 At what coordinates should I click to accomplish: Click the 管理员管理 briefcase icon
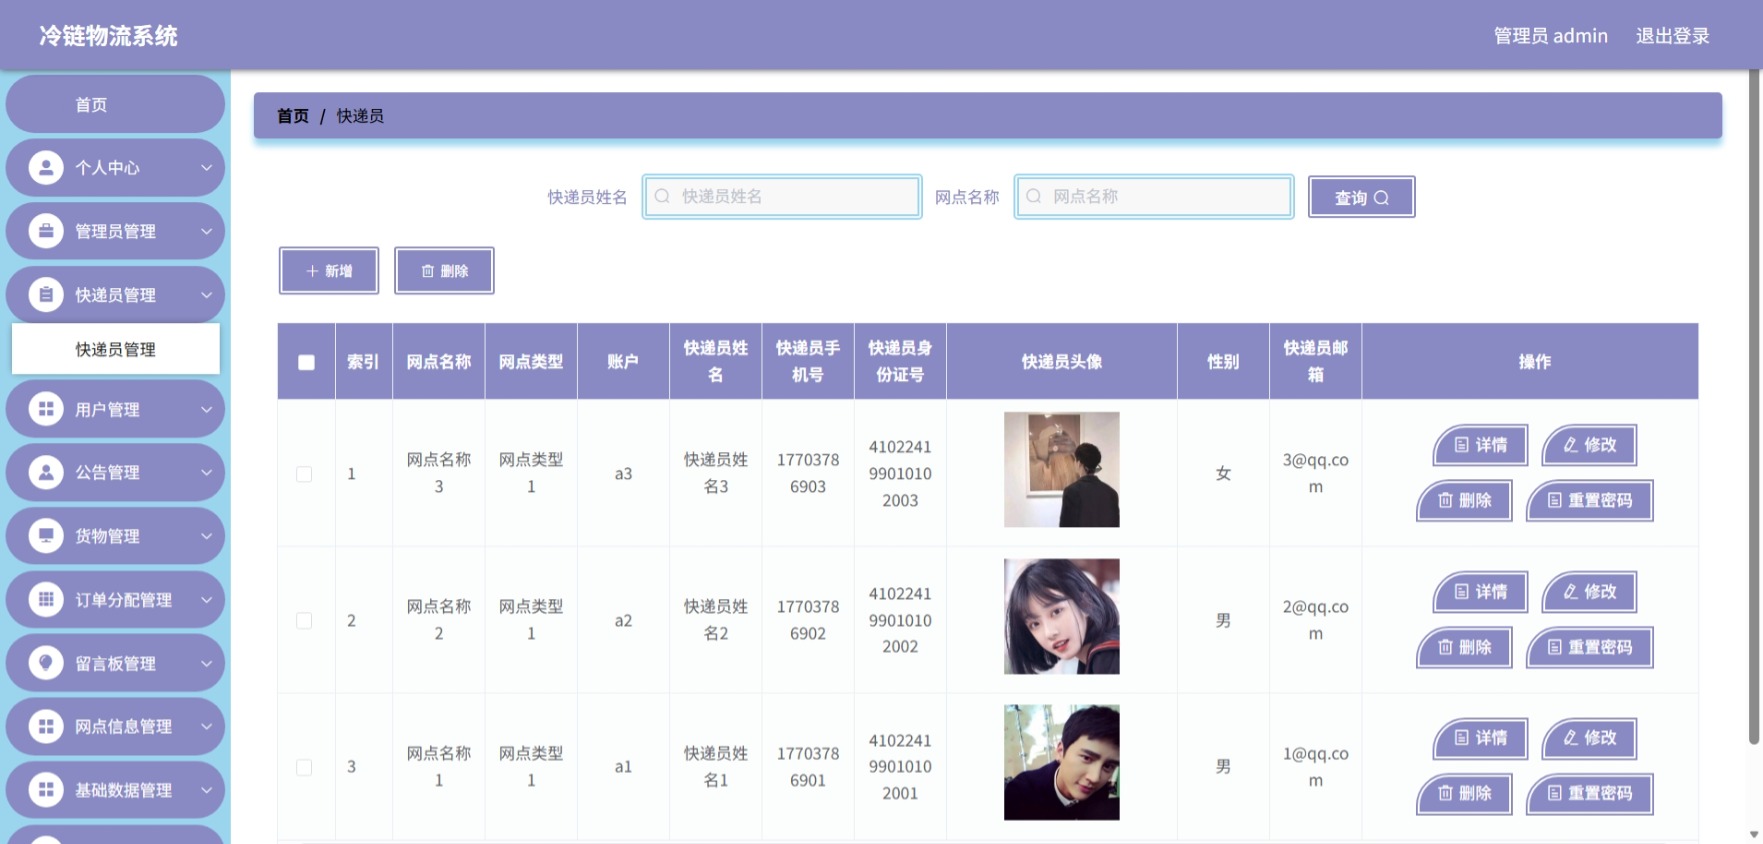pyautogui.click(x=46, y=231)
